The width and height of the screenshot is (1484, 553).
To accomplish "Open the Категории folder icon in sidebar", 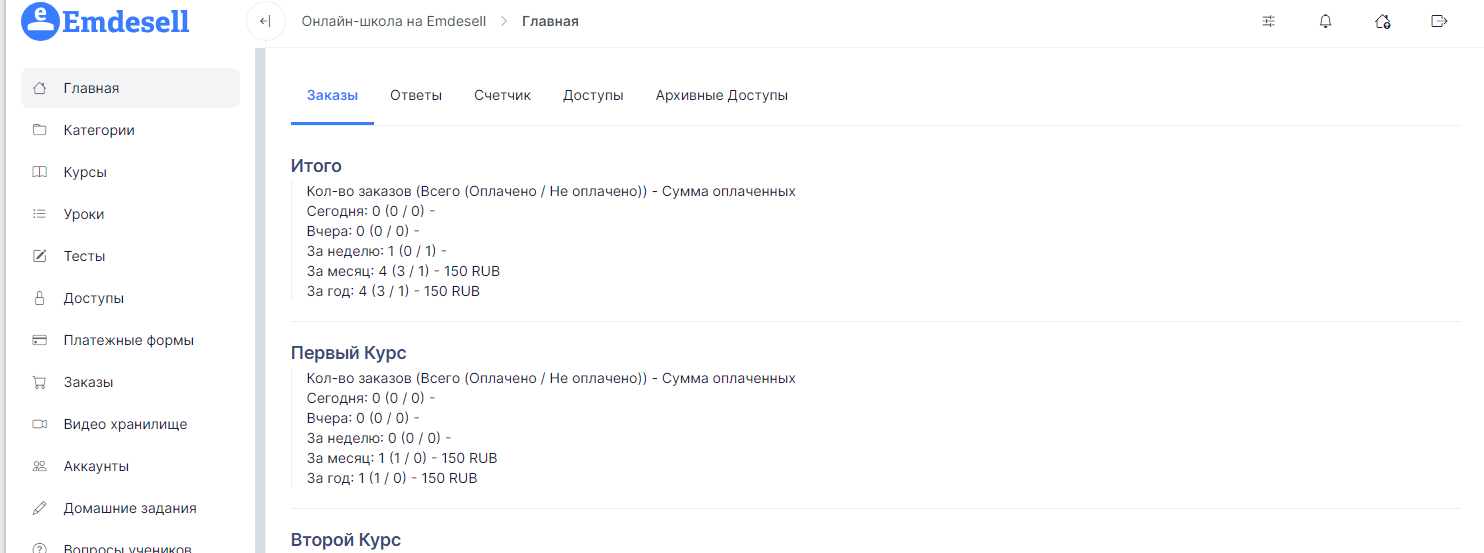I will (40, 130).
